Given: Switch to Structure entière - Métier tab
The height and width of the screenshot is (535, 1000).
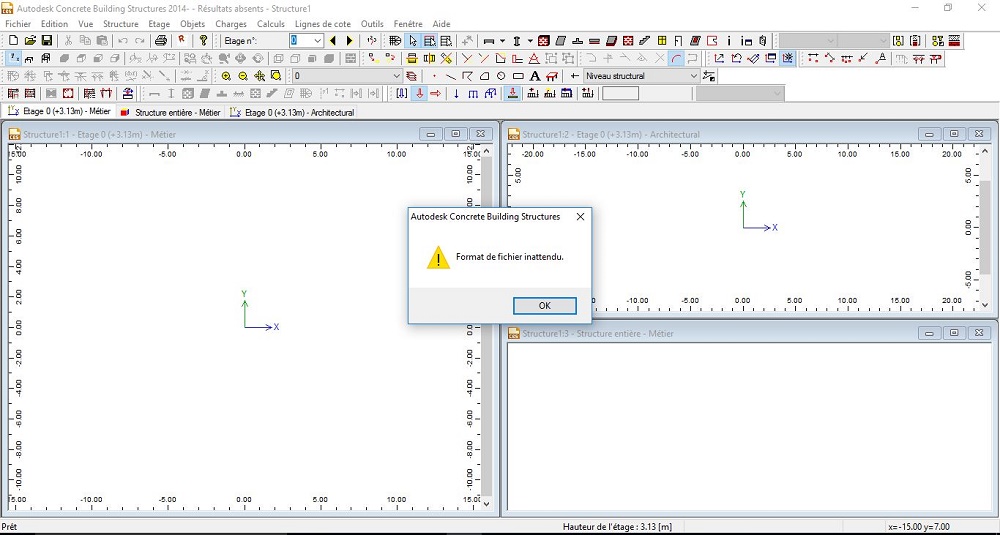Looking at the screenshot, I should (171, 112).
